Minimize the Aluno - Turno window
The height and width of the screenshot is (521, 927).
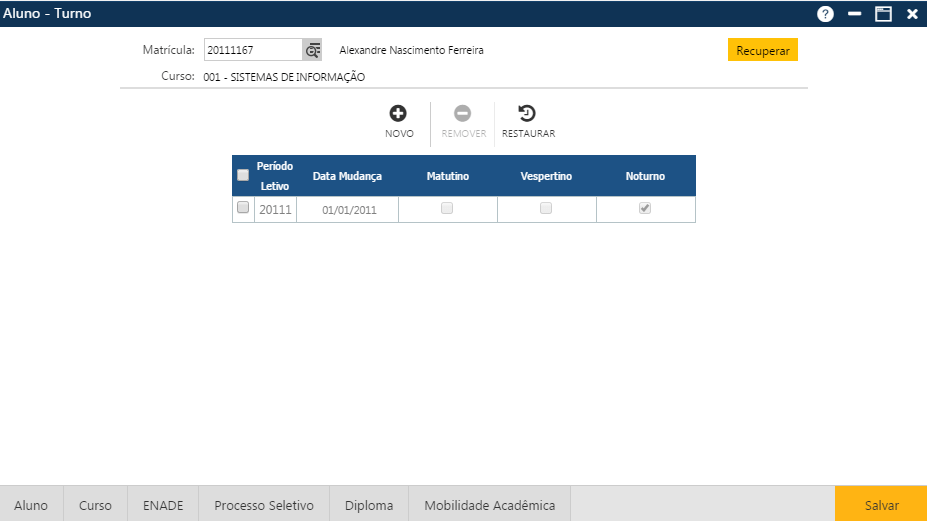tap(854, 14)
